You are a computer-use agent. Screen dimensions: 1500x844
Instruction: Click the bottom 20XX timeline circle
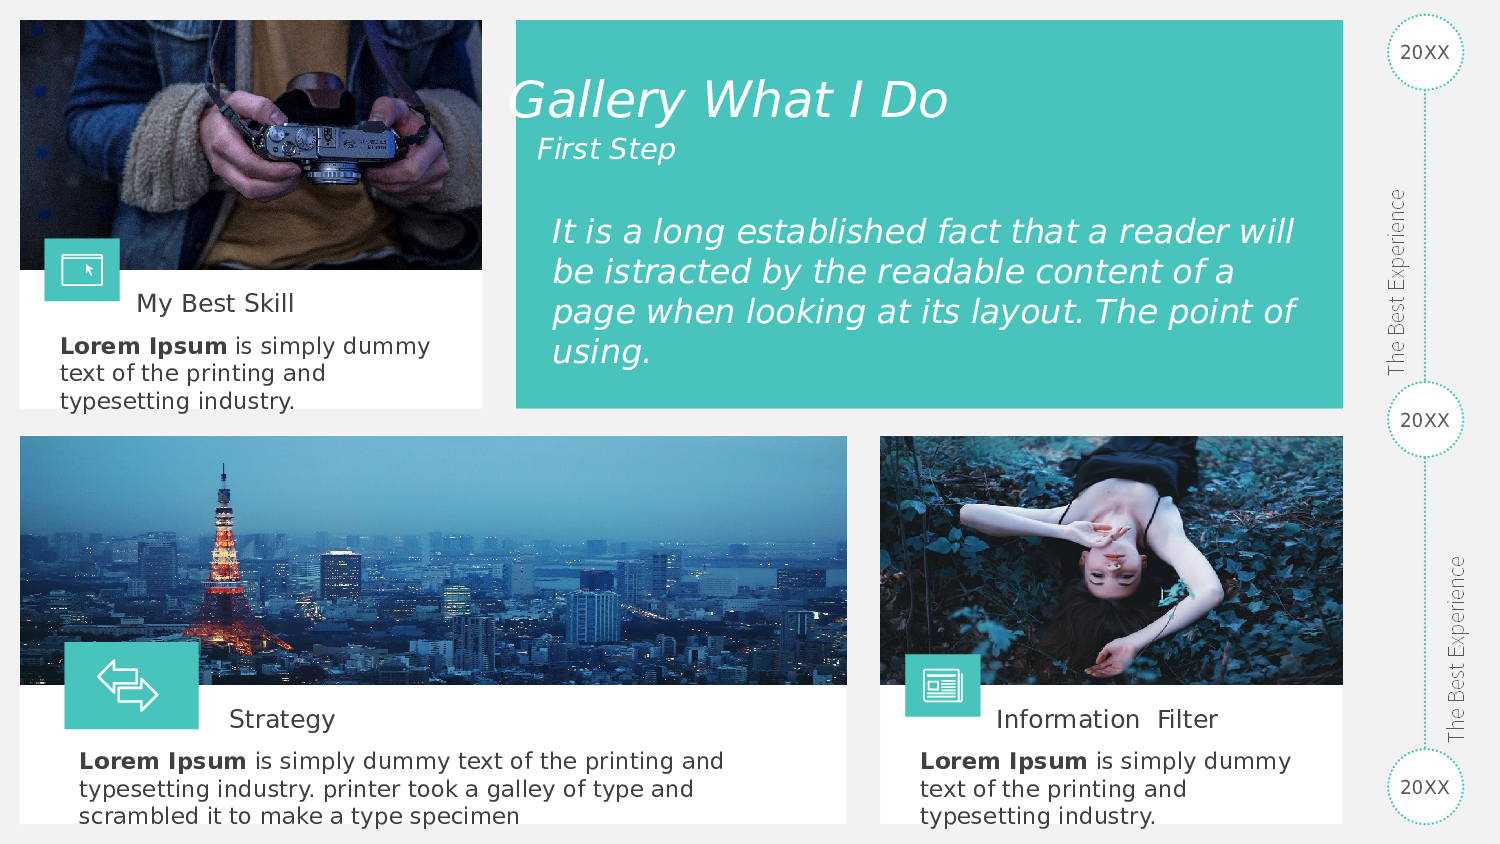click(1425, 787)
